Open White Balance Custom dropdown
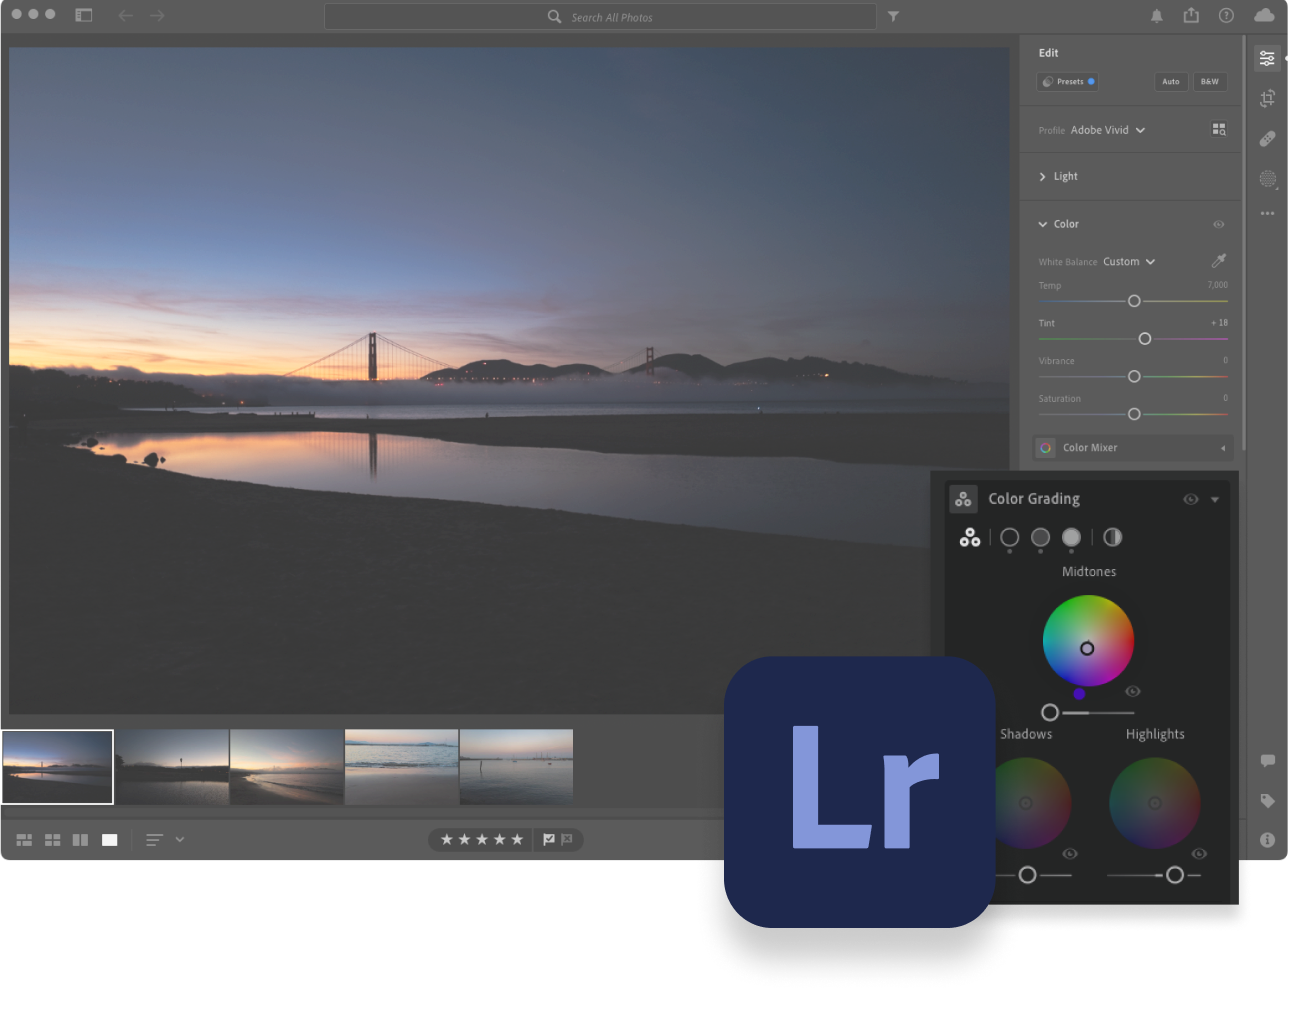Image resolution: width=1300 pixels, height=1020 pixels. click(x=1129, y=262)
